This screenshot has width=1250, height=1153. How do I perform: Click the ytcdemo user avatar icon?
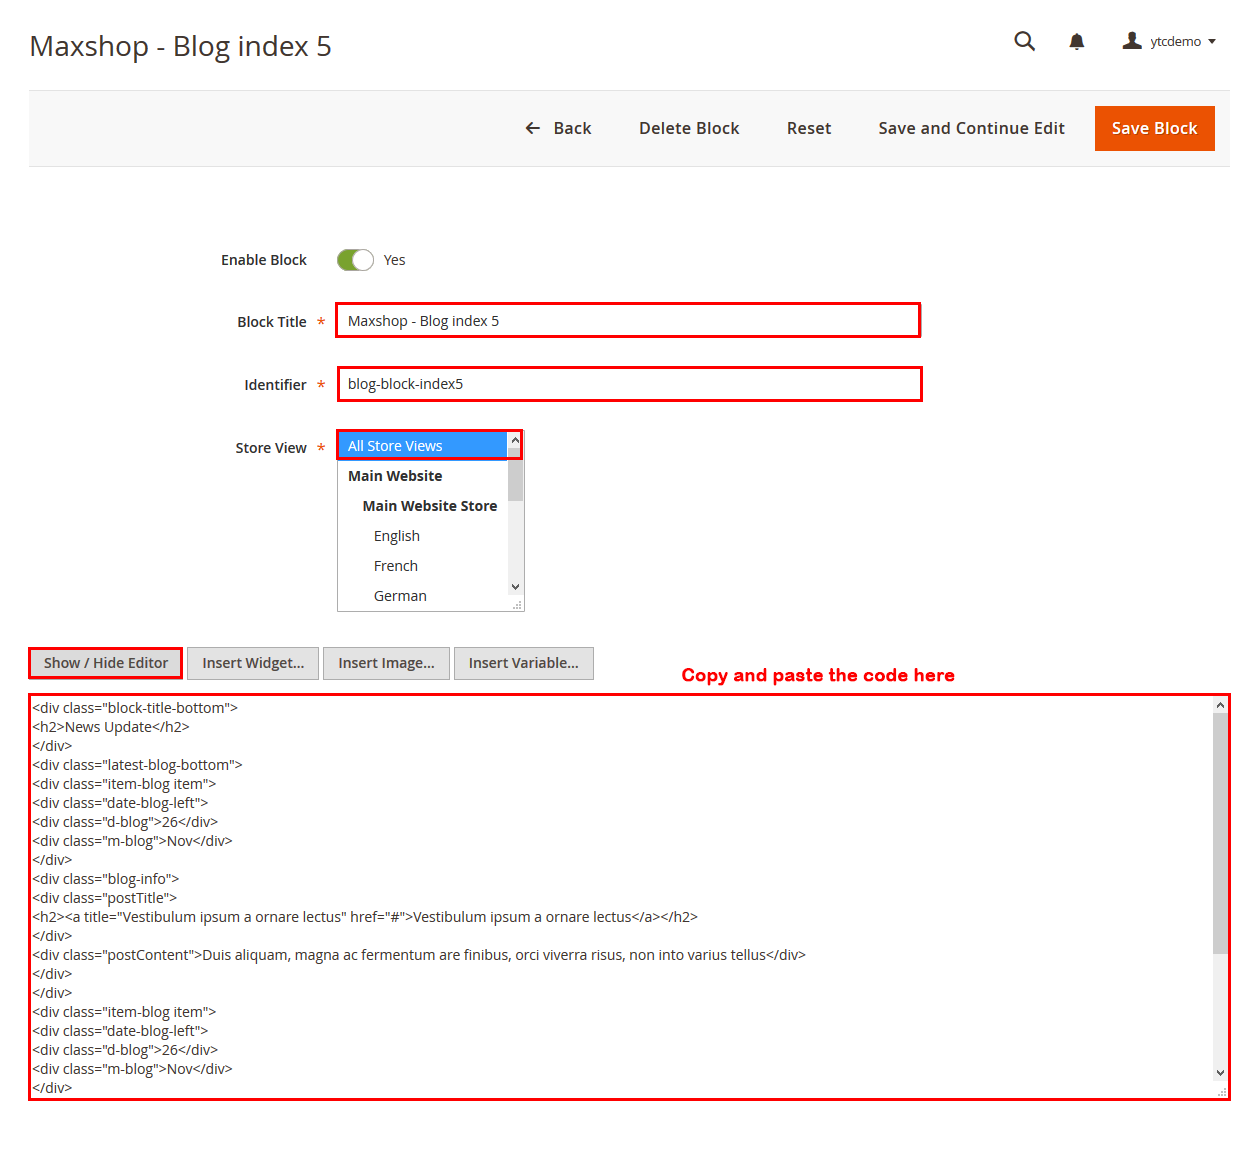click(1131, 41)
